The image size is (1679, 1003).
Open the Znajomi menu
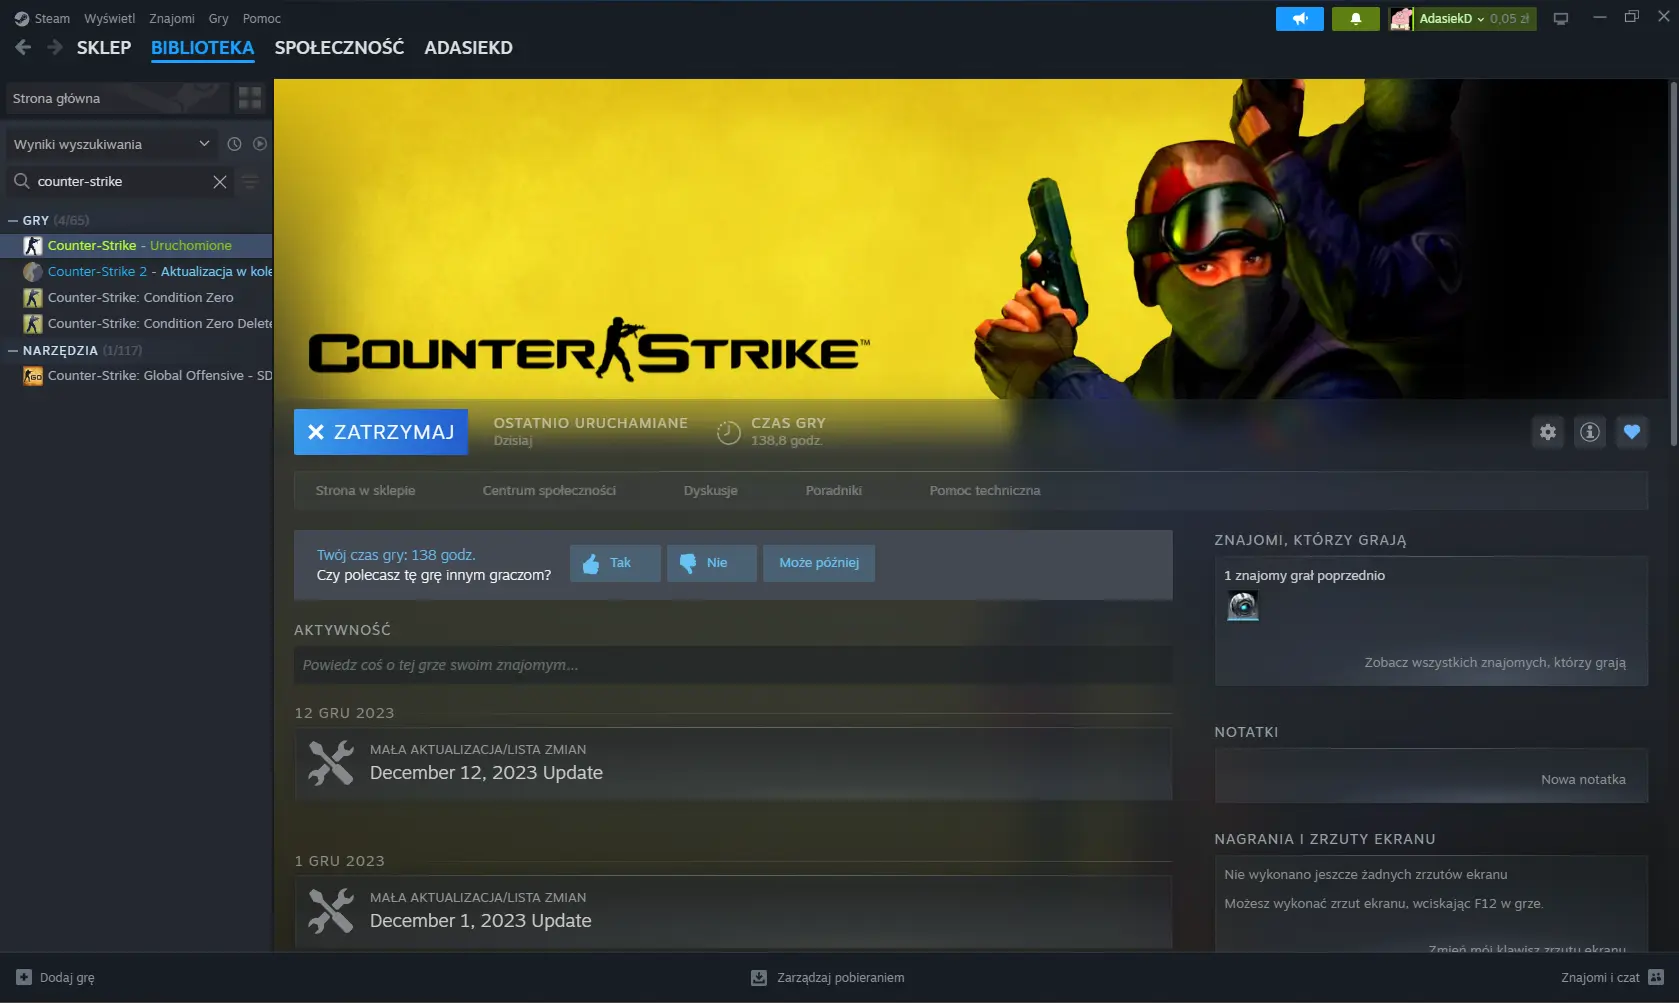click(x=172, y=18)
